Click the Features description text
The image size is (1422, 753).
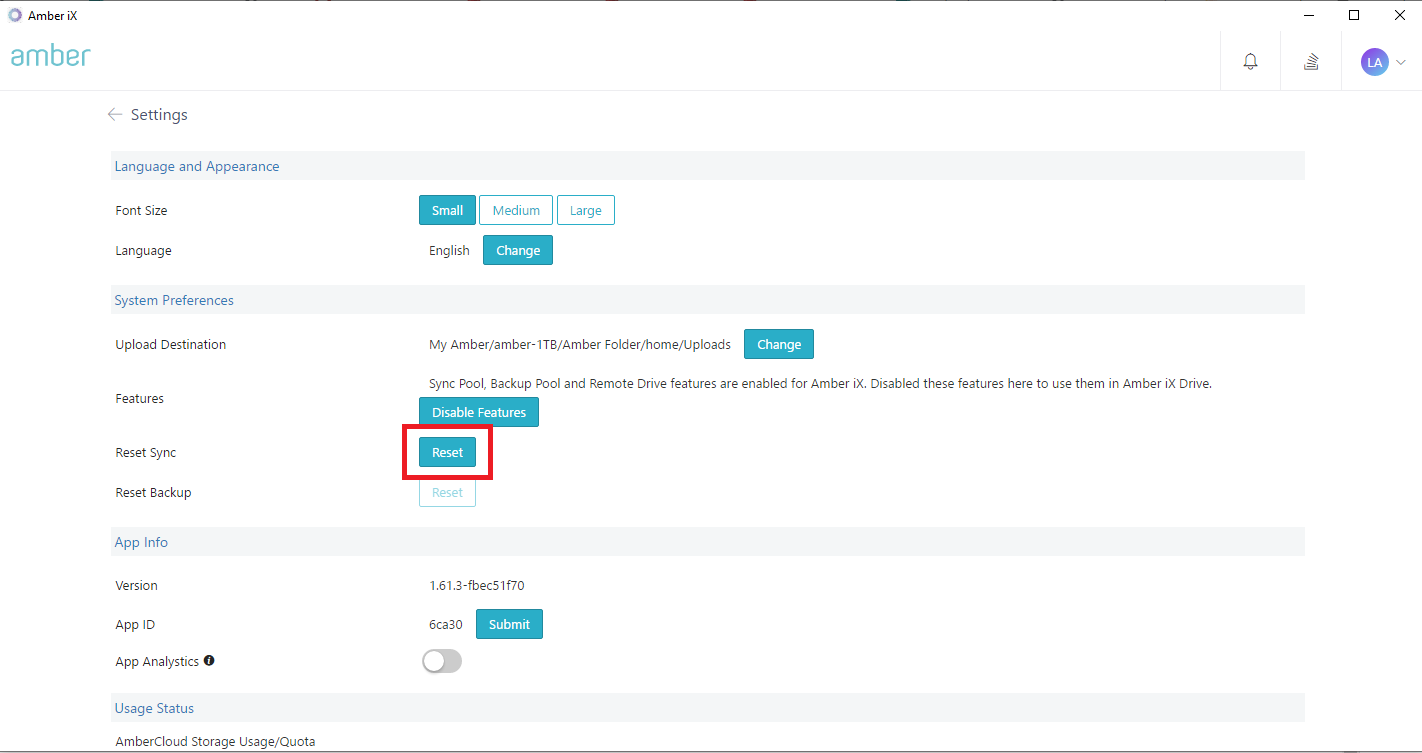click(x=820, y=383)
